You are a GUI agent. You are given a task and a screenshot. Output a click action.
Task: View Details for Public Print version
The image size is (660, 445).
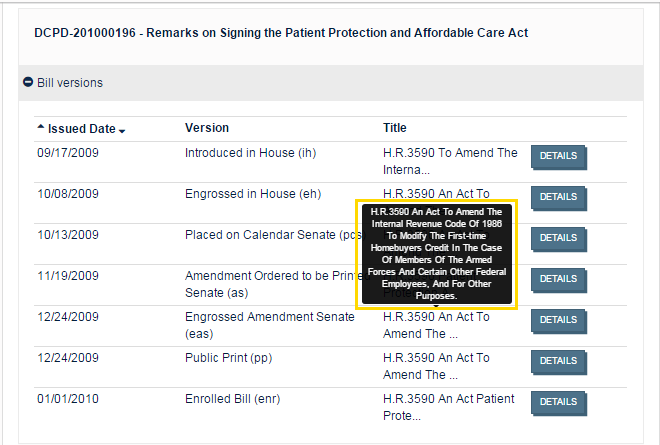(x=558, y=361)
